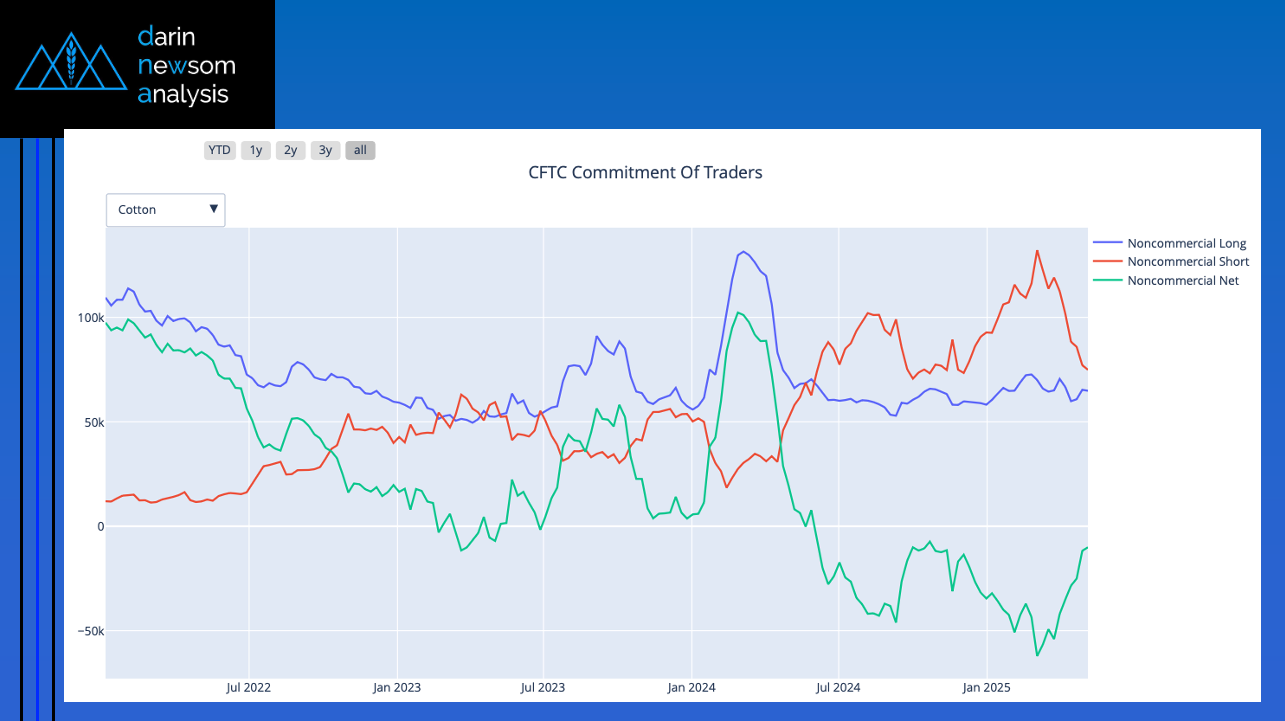
Task: Toggle the Noncommercial Net legend item
Action: pyautogui.click(x=1182, y=281)
